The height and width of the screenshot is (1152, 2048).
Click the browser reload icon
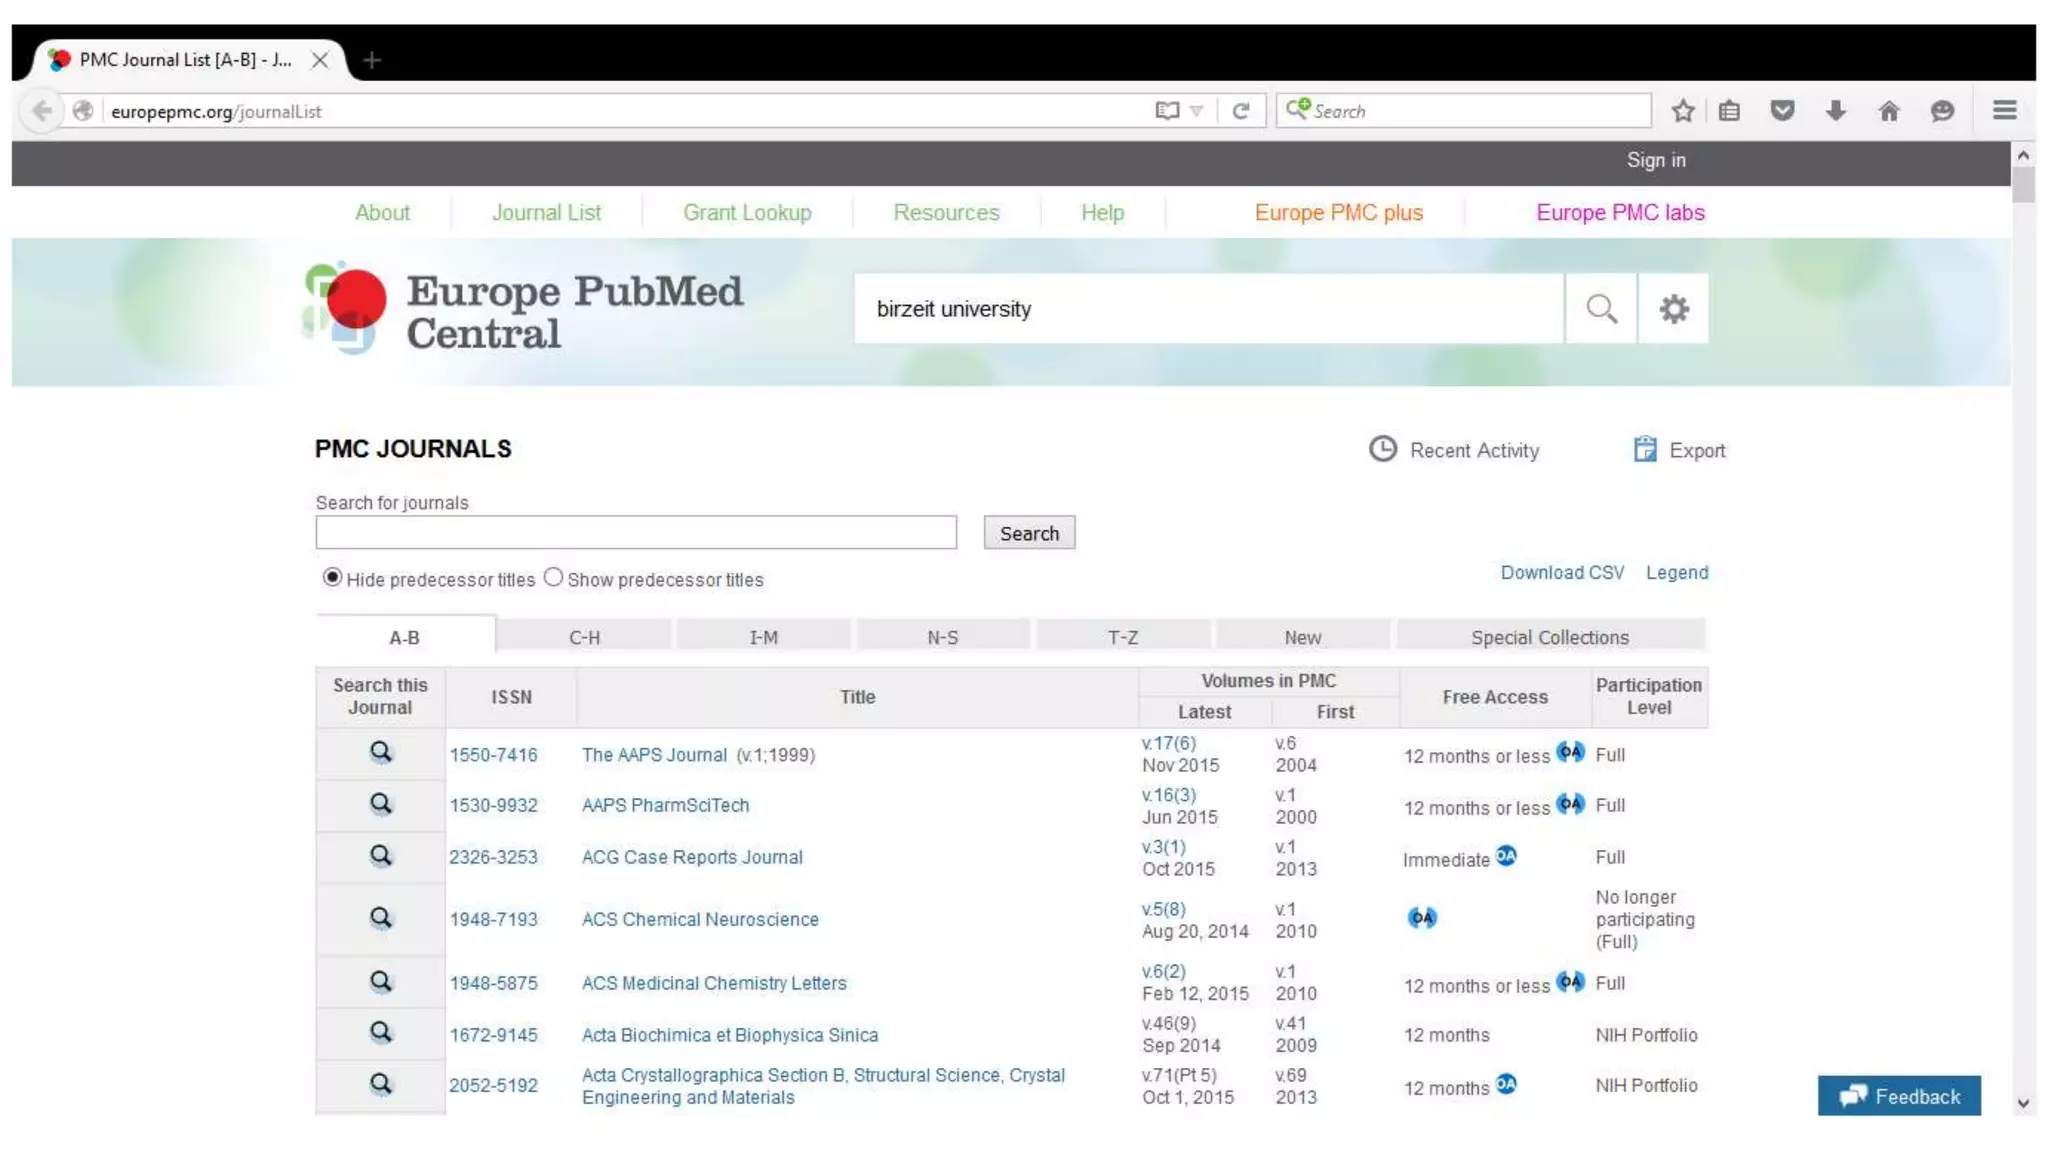point(1241,111)
